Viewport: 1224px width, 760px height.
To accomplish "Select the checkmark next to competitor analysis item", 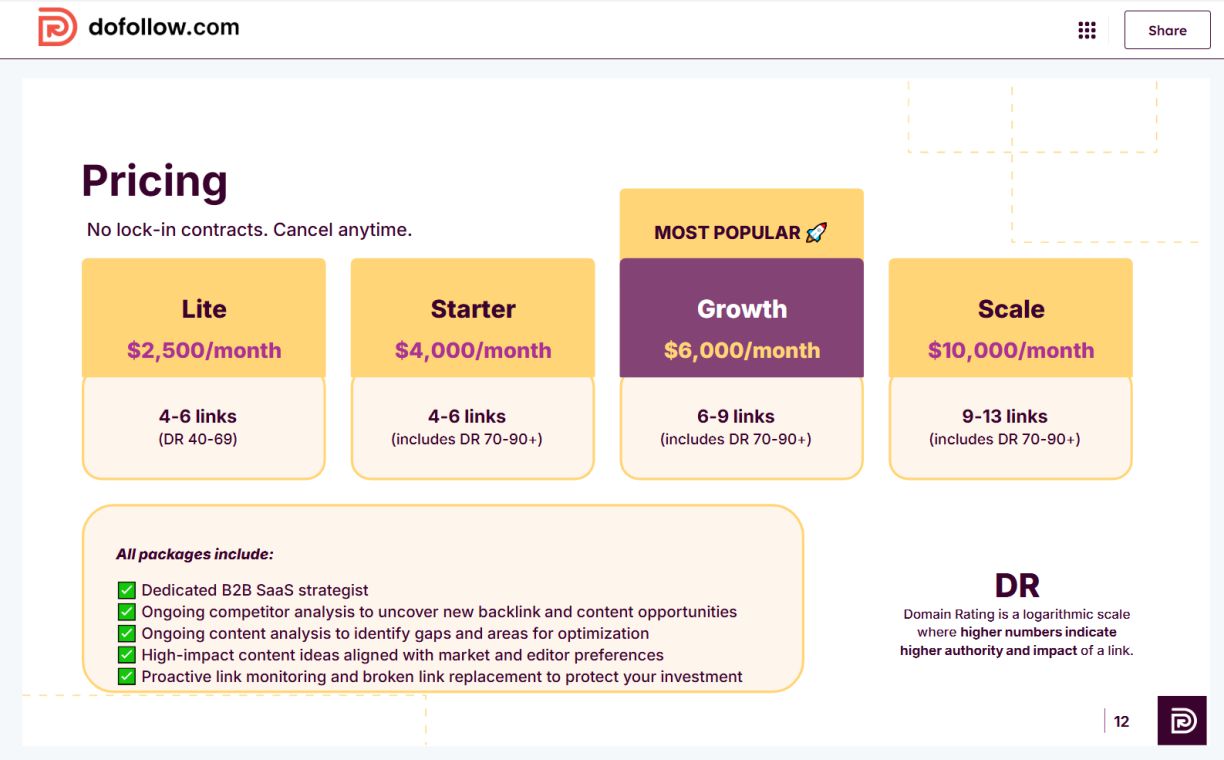I will tap(126, 611).
